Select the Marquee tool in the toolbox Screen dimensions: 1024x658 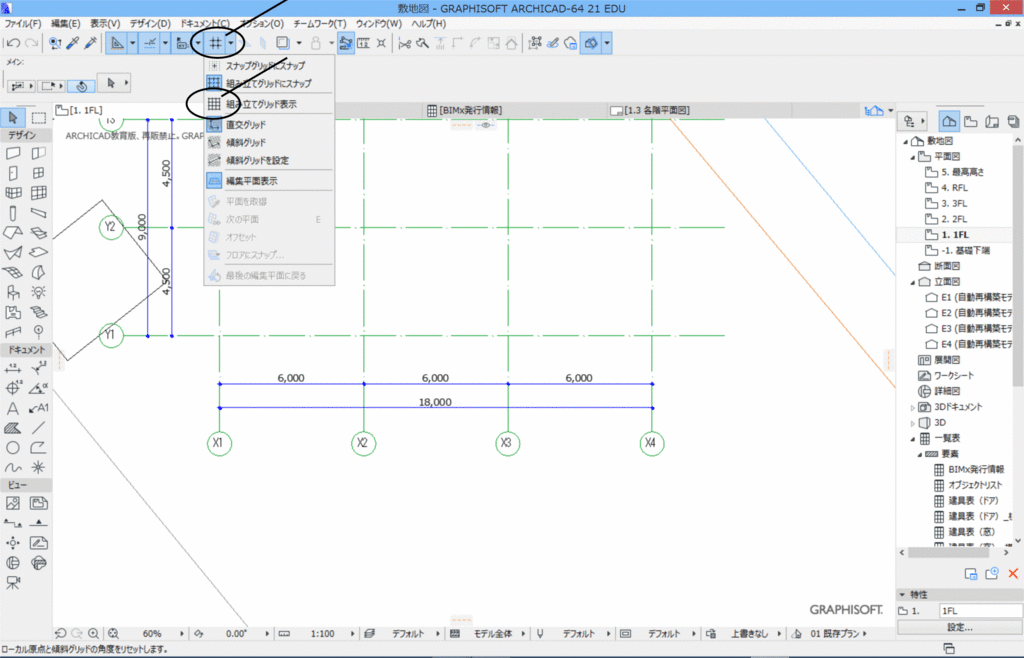click(x=39, y=118)
